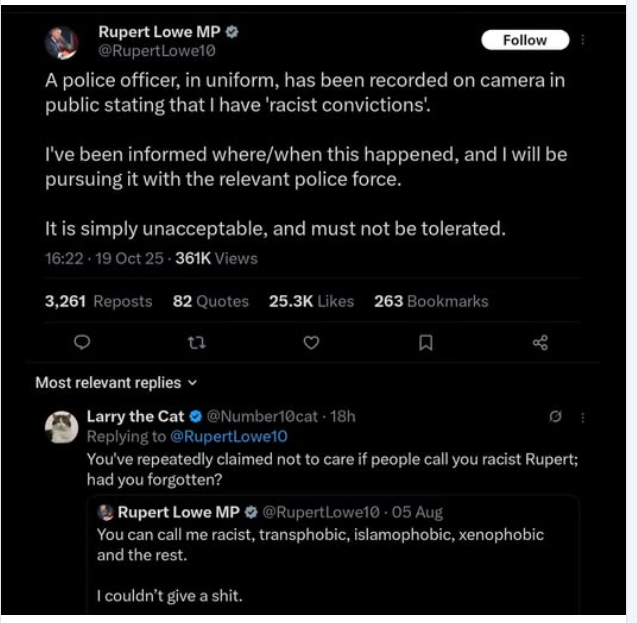637x623 pixels.
Task: Open the share icon on the tweet
Action: tap(540, 343)
